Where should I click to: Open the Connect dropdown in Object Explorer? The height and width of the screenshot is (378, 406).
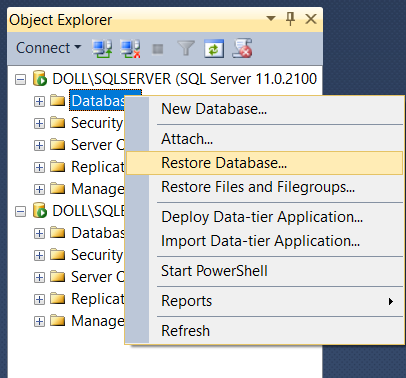(x=49, y=48)
